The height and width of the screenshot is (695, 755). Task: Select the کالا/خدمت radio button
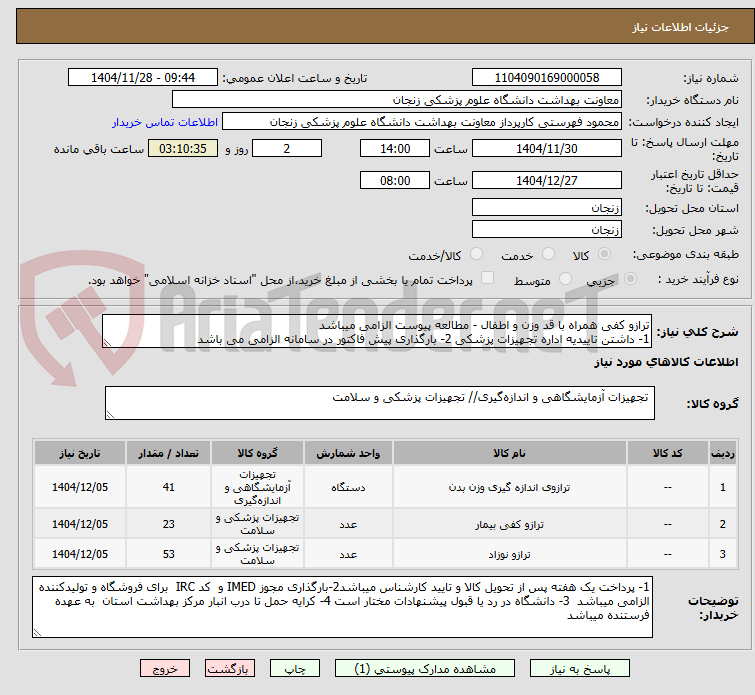[476, 254]
